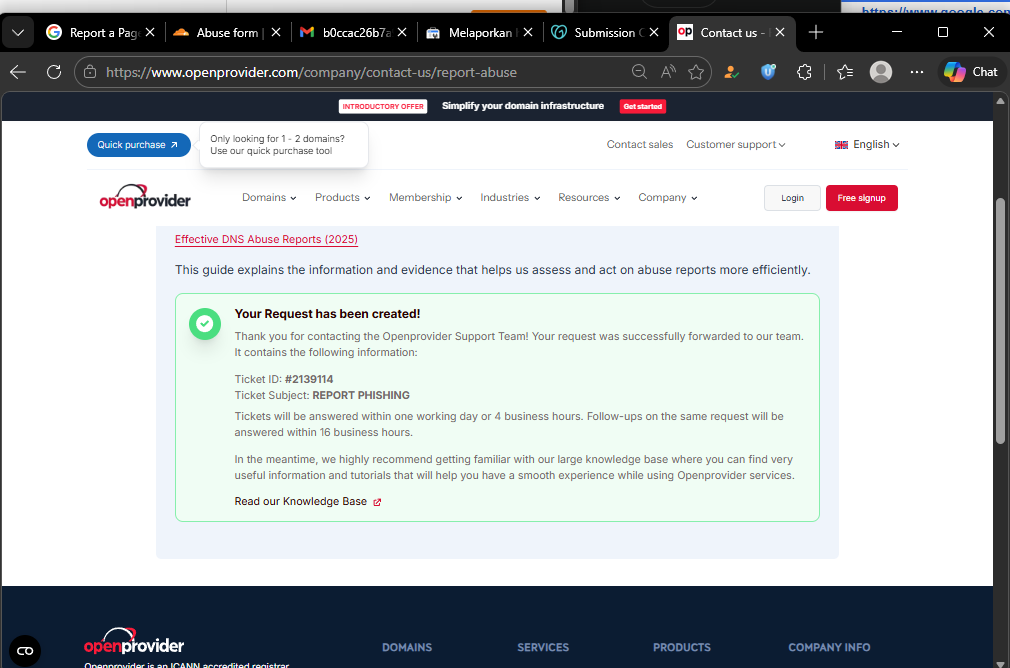Click the Your Request has been created heading
The width and height of the screenshot is (1010, 668).
coord(327,314)
